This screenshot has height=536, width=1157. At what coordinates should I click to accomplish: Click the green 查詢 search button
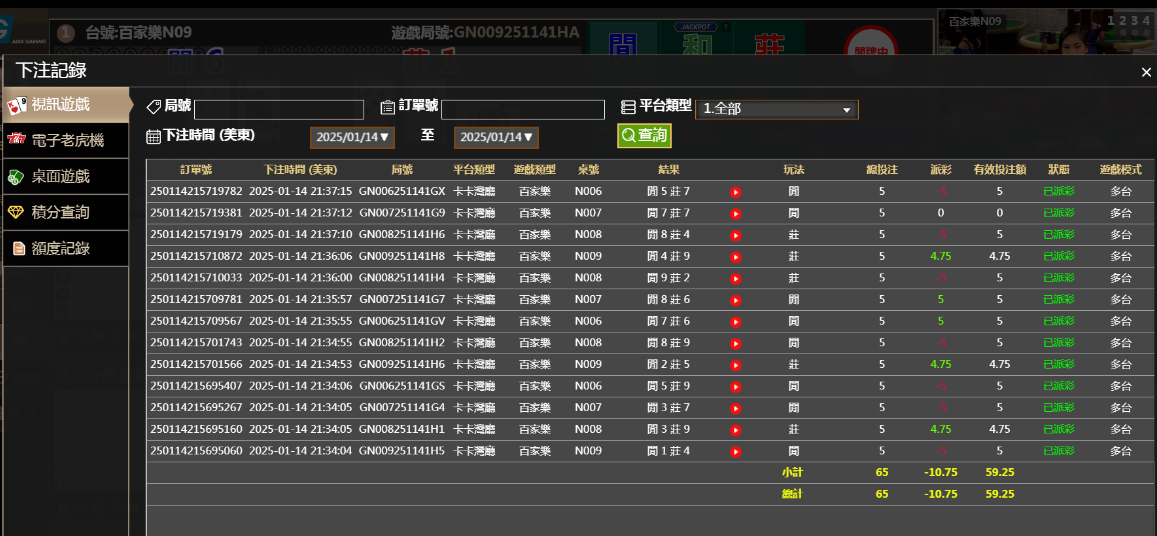point(643,136)
